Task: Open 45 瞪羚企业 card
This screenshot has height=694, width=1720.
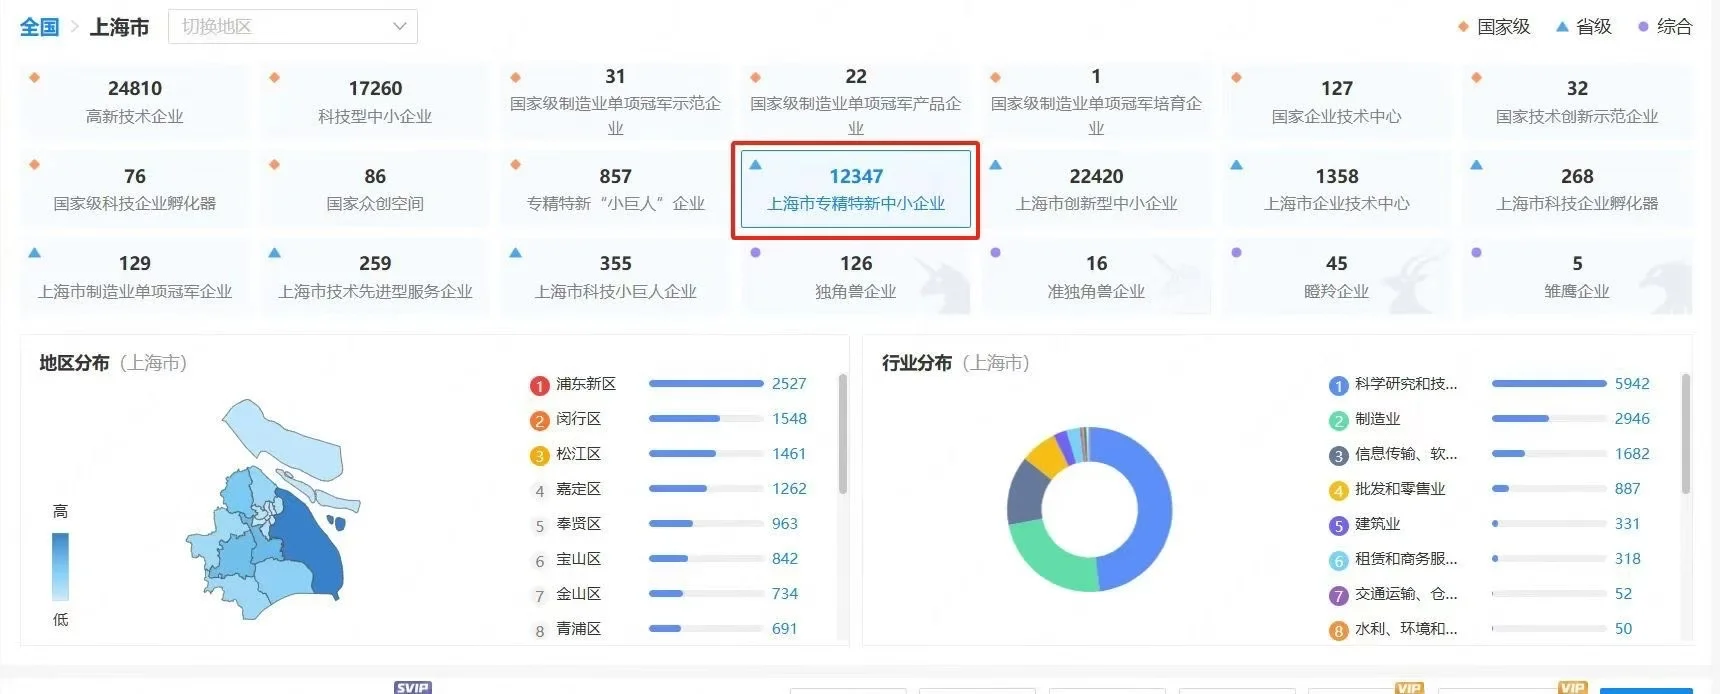Action: (x=1337, y=277)
